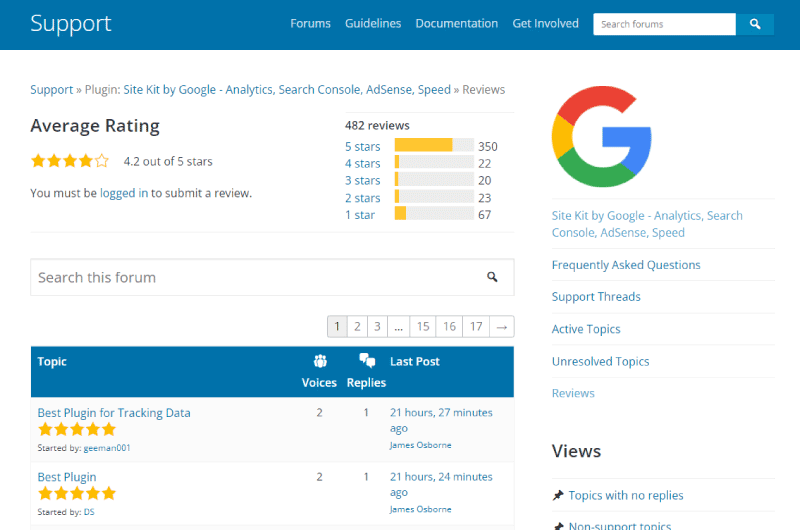Viewport: 800px width, 530px height.
Task: Open sidebar Reviews link
Action: [x=573, y=393]
